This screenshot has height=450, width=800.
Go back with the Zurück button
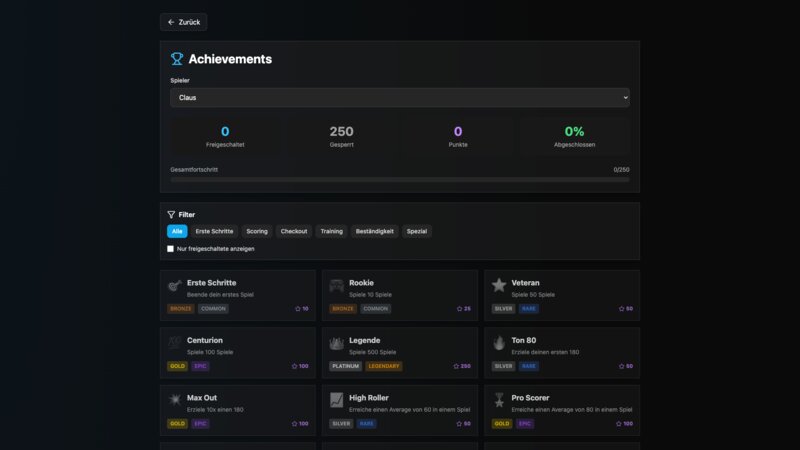coord(184,22)
